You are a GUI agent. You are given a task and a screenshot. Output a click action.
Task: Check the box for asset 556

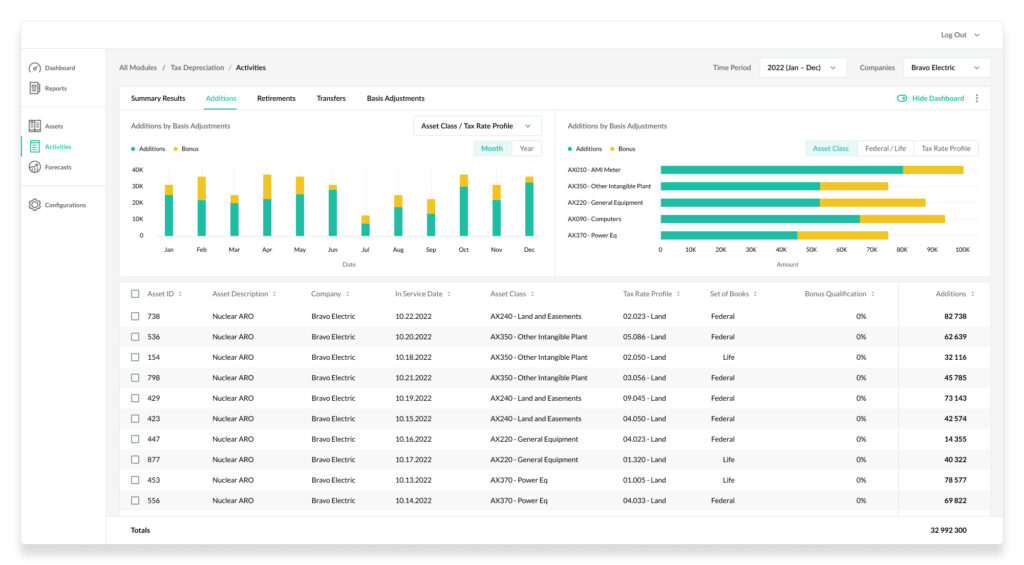click(135, 501)
